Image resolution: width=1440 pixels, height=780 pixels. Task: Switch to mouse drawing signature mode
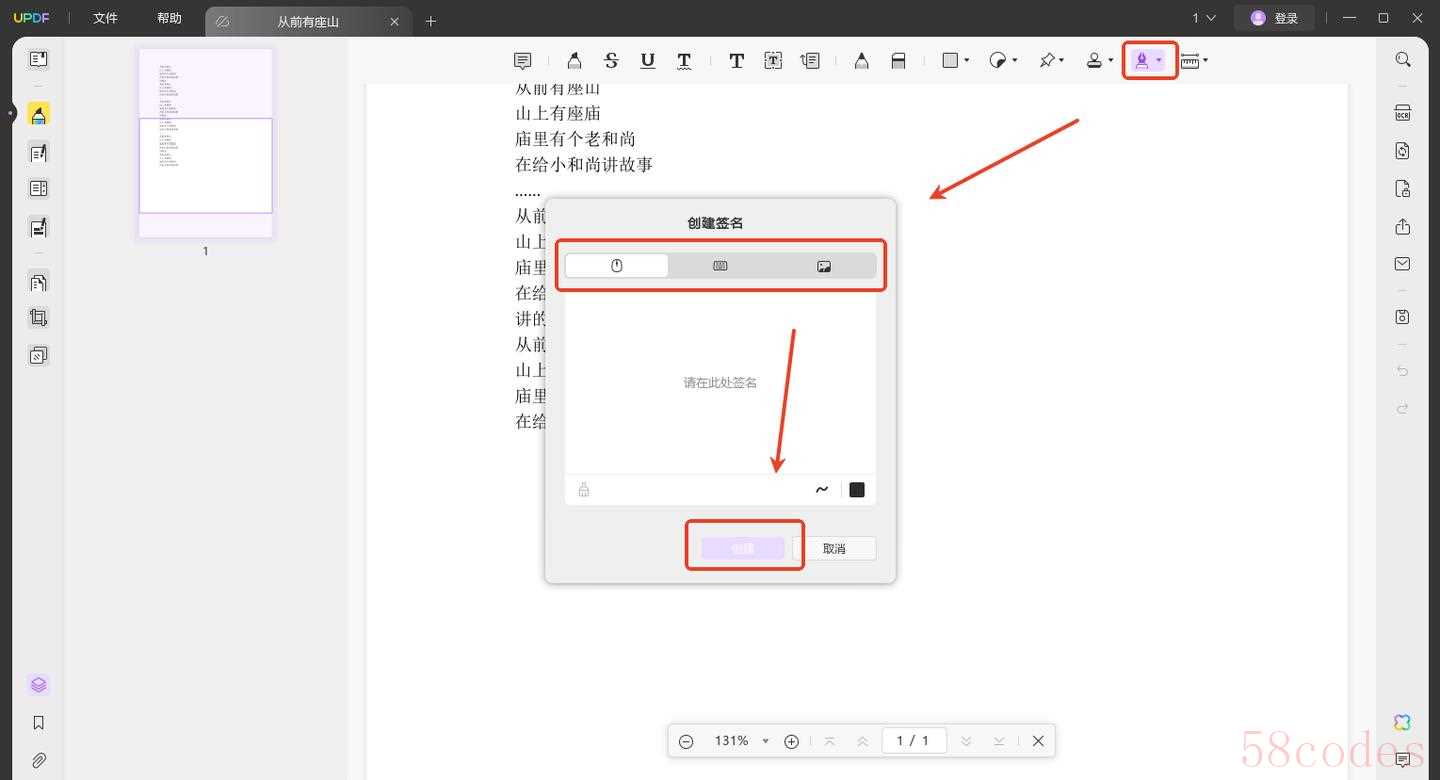pos(617,266)
